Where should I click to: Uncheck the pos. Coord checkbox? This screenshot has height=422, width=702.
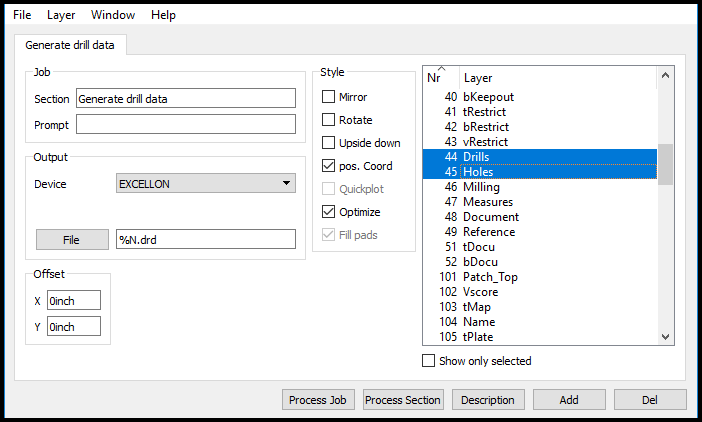(329, 166)
